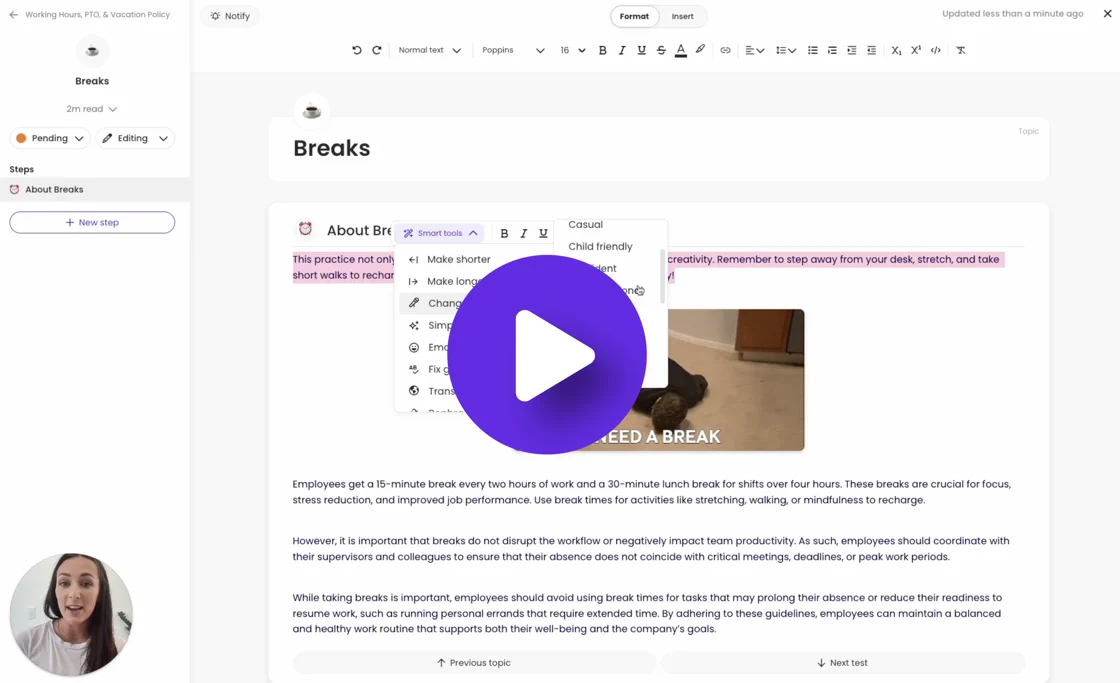The image size is (1120, 683).
Task: Open the Normal text style dropdown
Action: tap(429, 50)
